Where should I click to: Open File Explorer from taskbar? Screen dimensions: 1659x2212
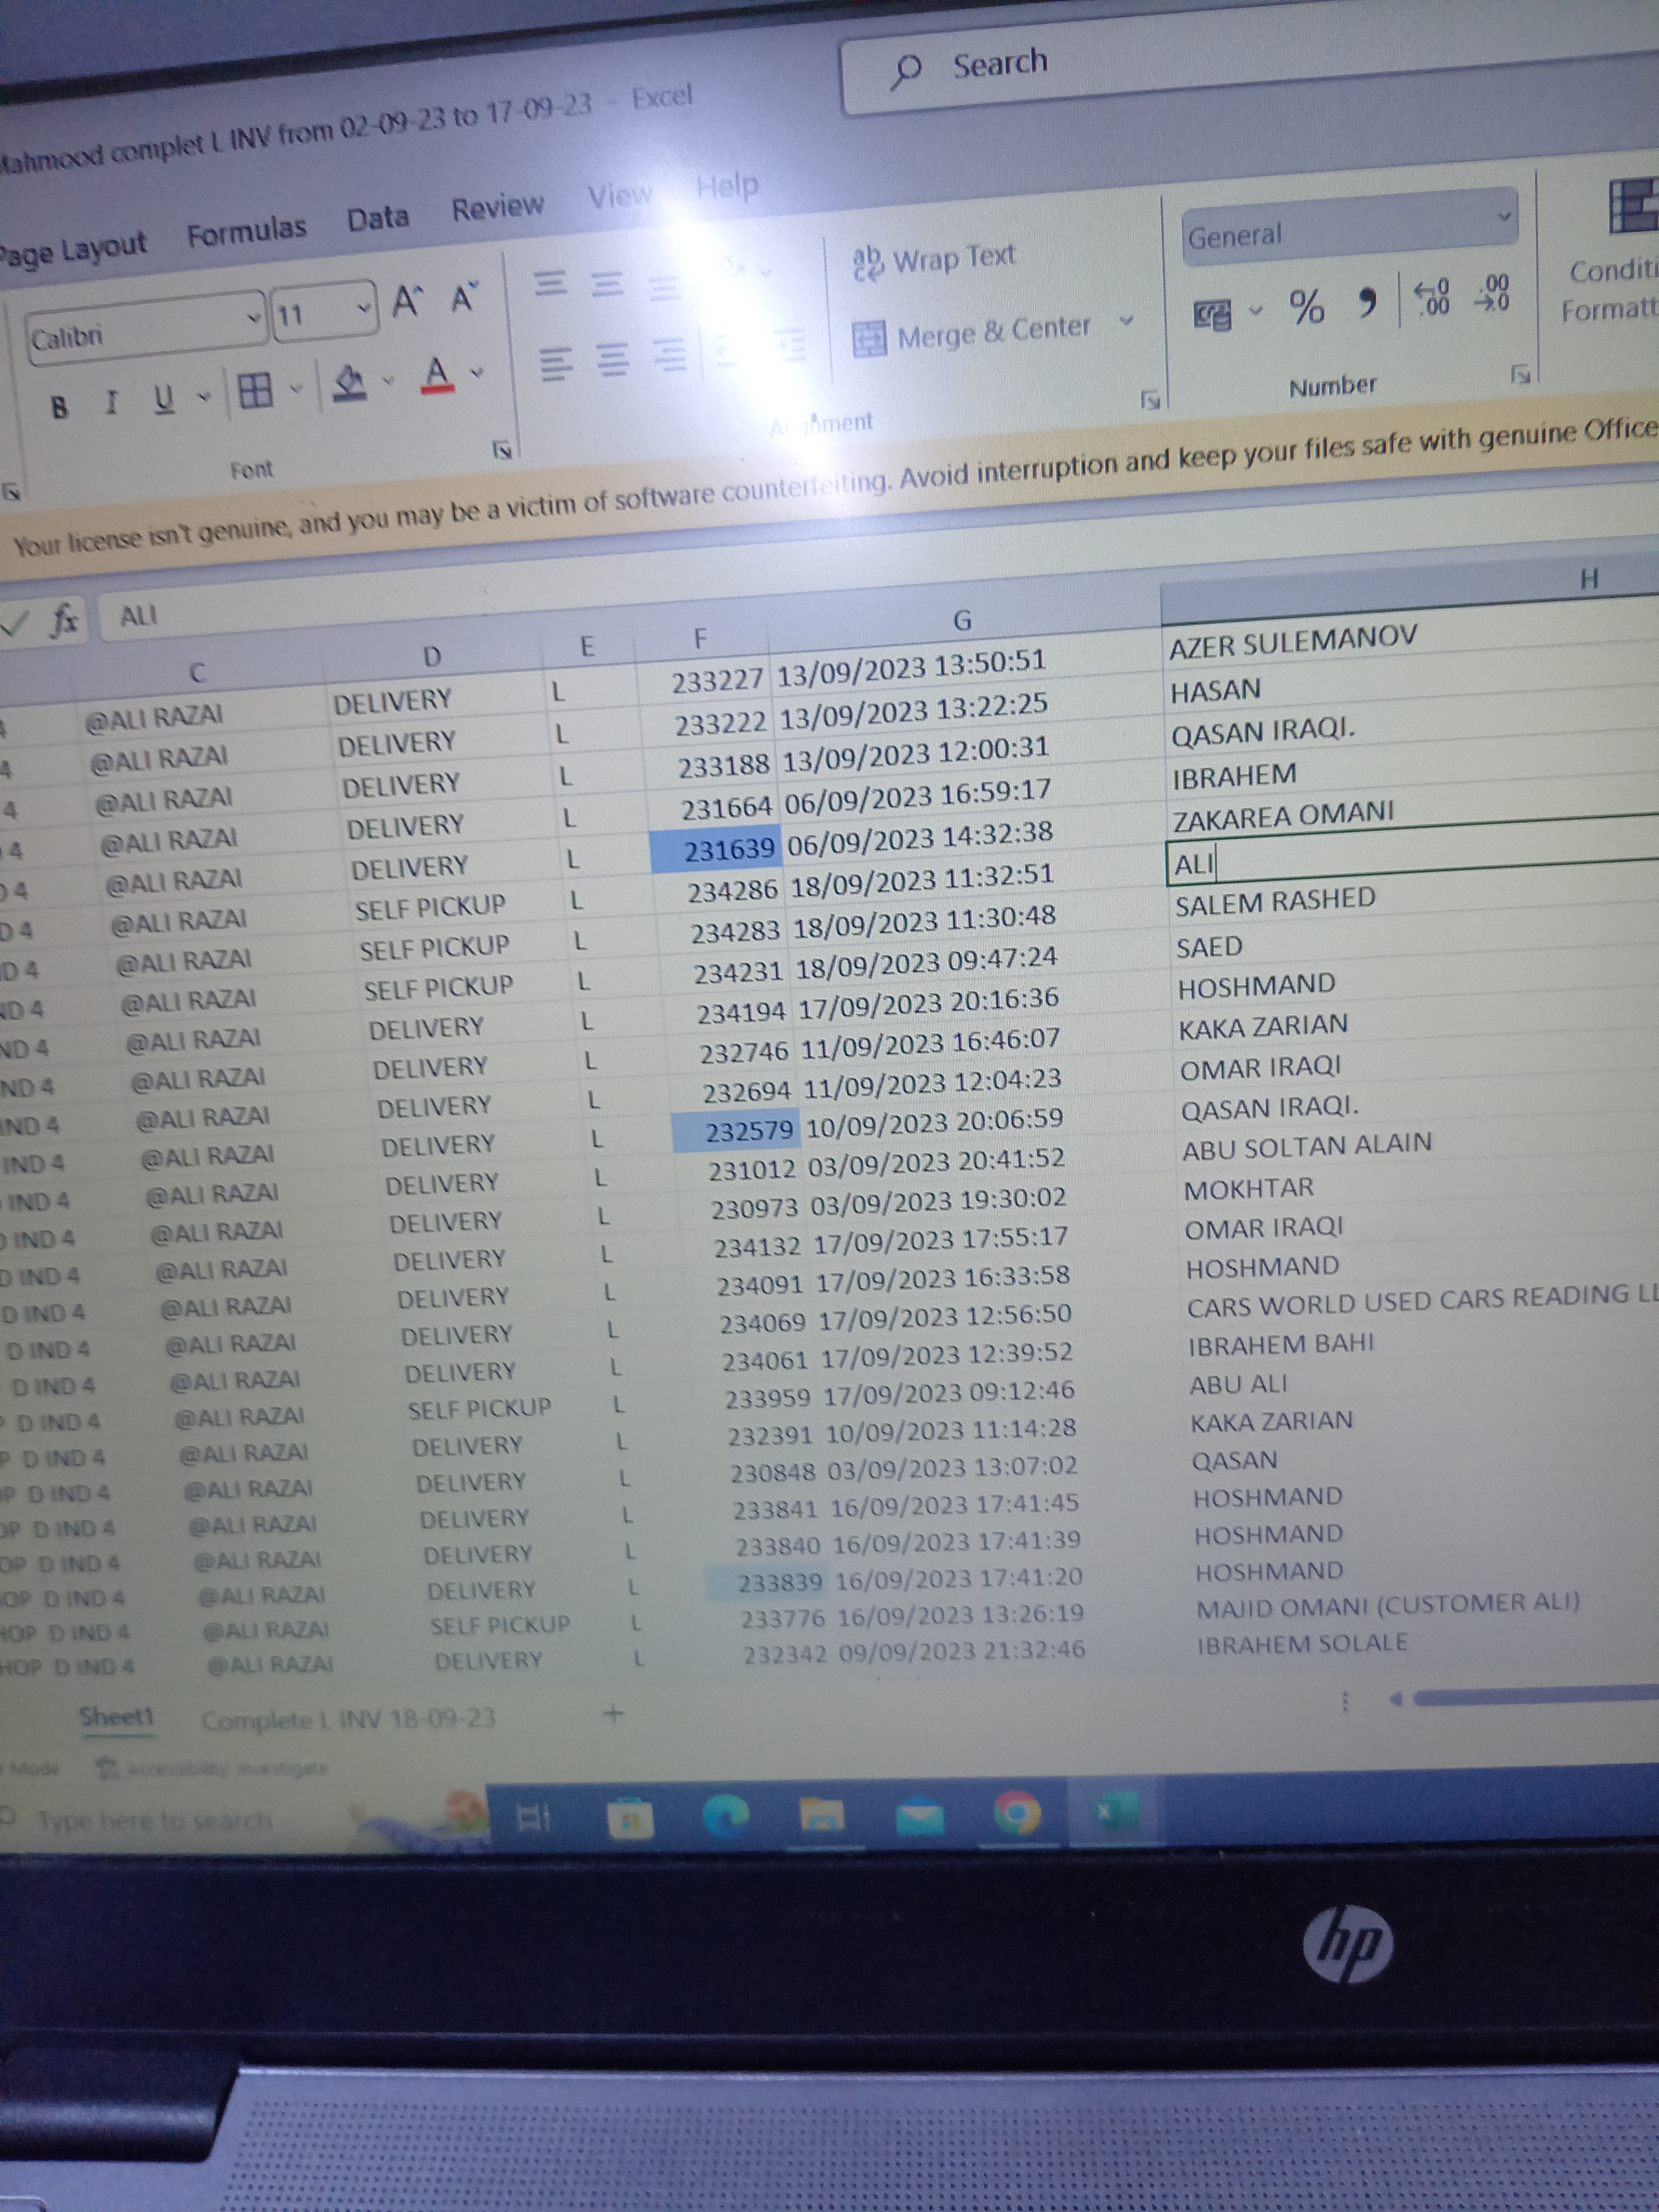(x=822, y=1814)
